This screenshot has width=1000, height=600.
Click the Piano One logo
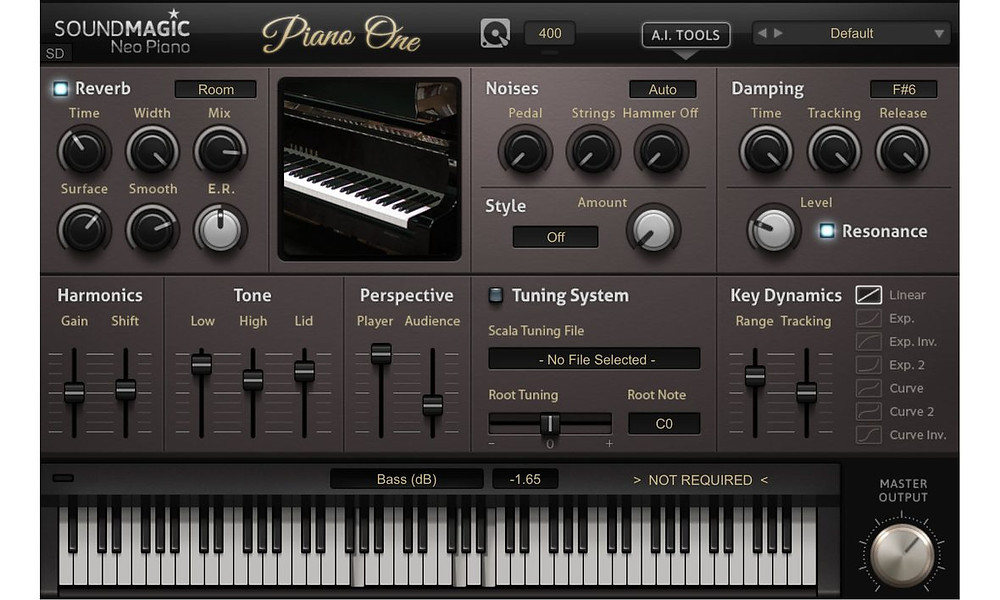click(x=342, y=34)
